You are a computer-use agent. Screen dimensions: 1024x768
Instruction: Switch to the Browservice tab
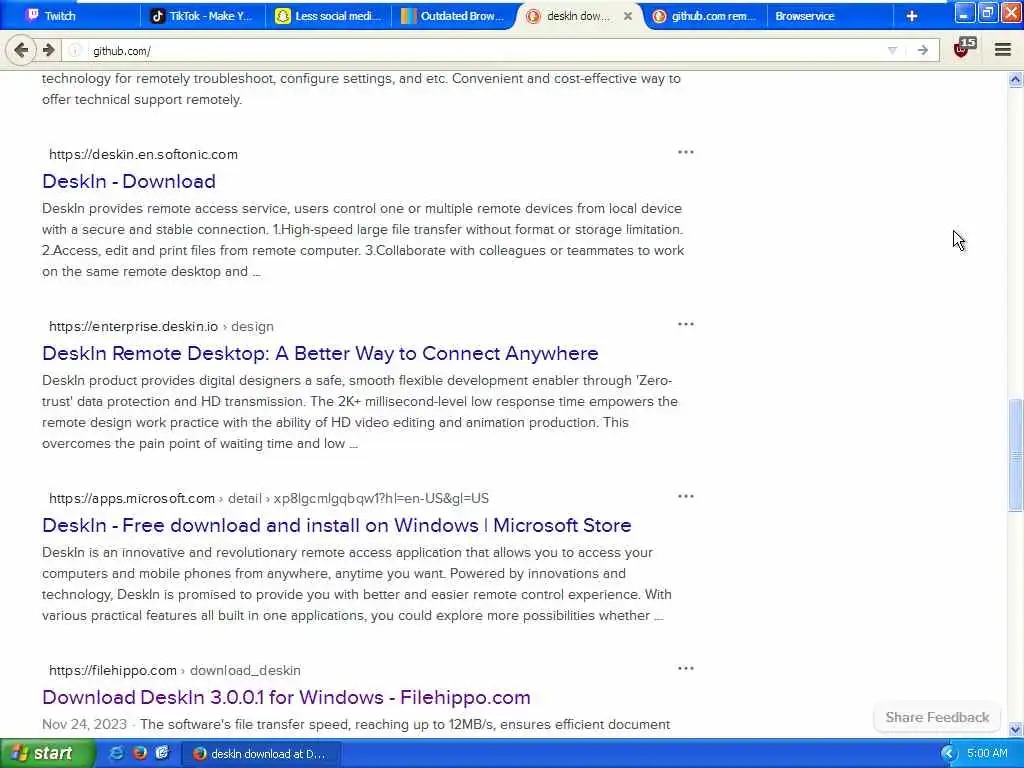click(x=829, y=16)
